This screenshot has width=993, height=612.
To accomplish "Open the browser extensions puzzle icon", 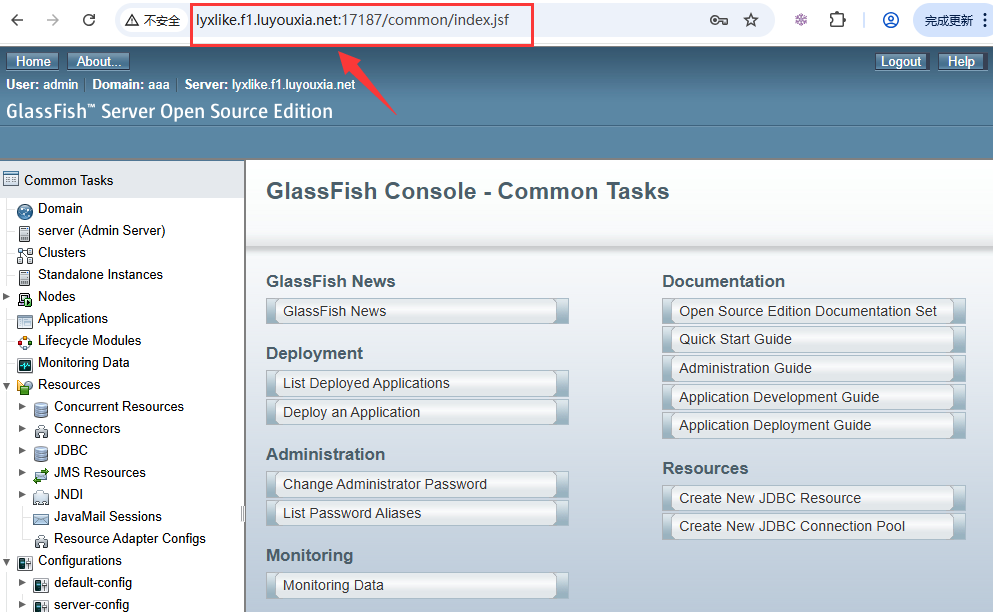I will (837, 20).
